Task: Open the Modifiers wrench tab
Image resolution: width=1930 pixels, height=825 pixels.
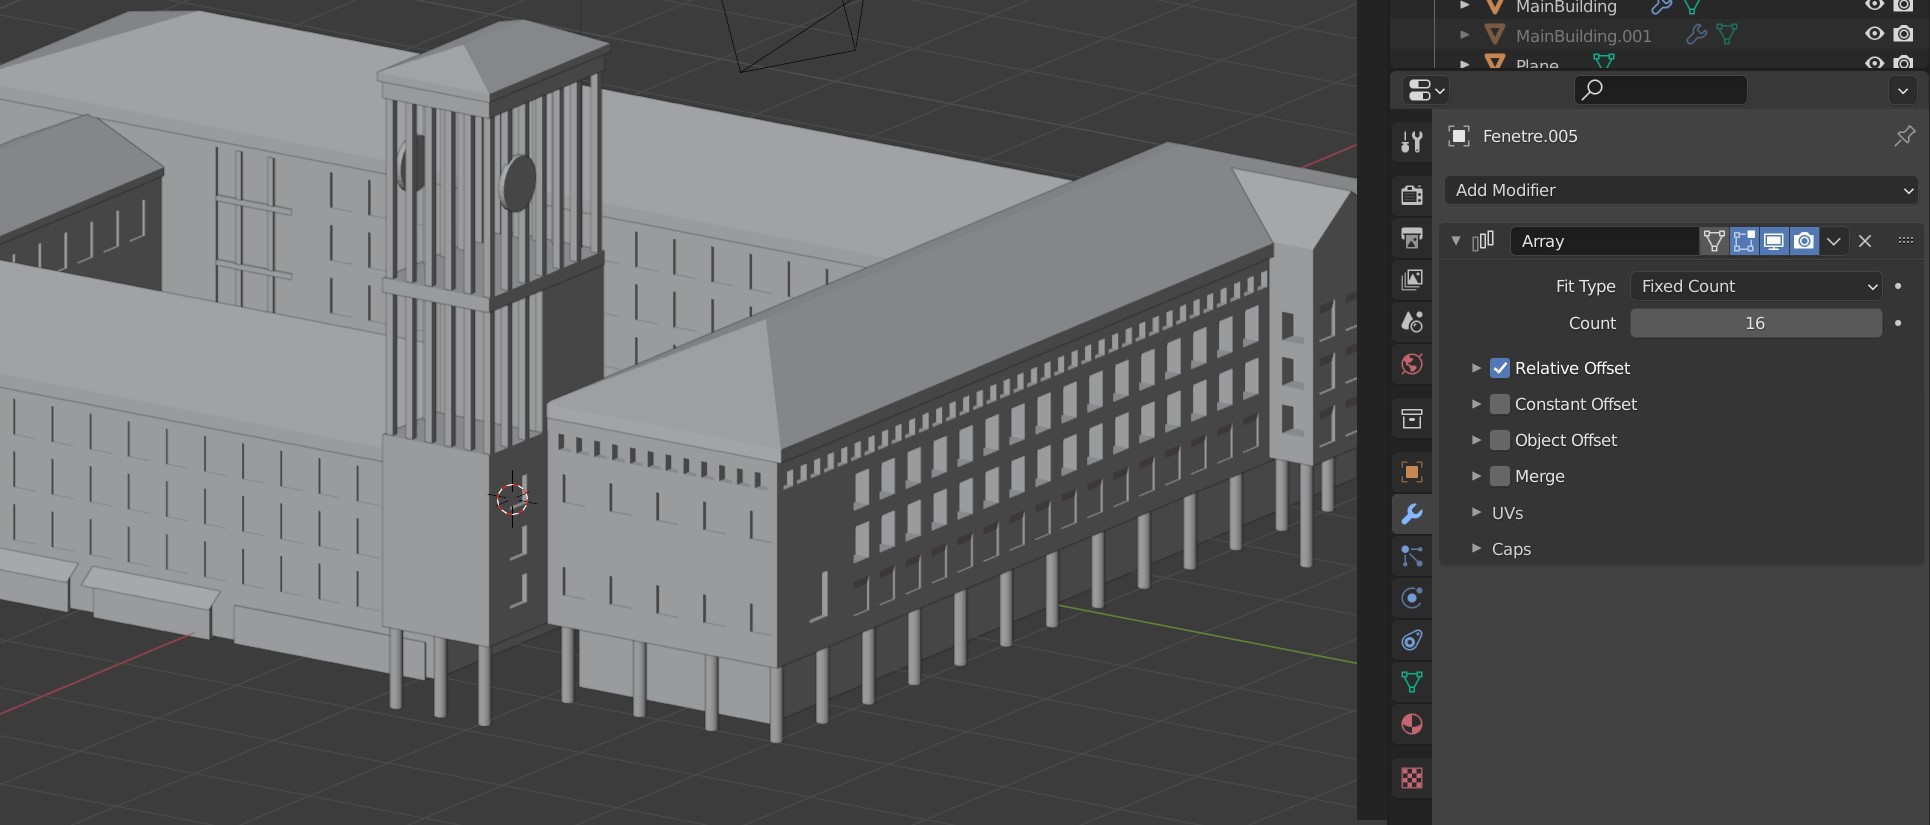Action: [x=1412, y=514]
